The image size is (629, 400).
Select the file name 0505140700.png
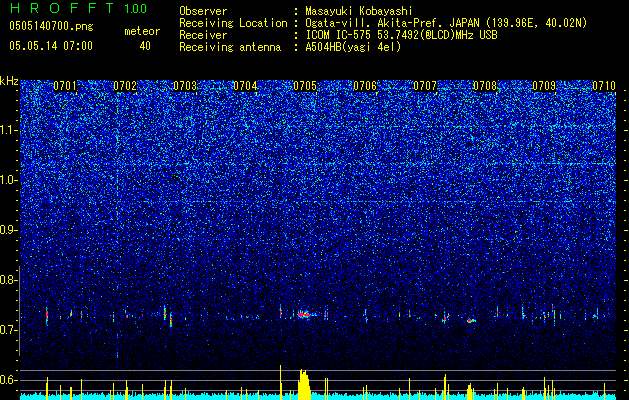(x=51, y=26)
